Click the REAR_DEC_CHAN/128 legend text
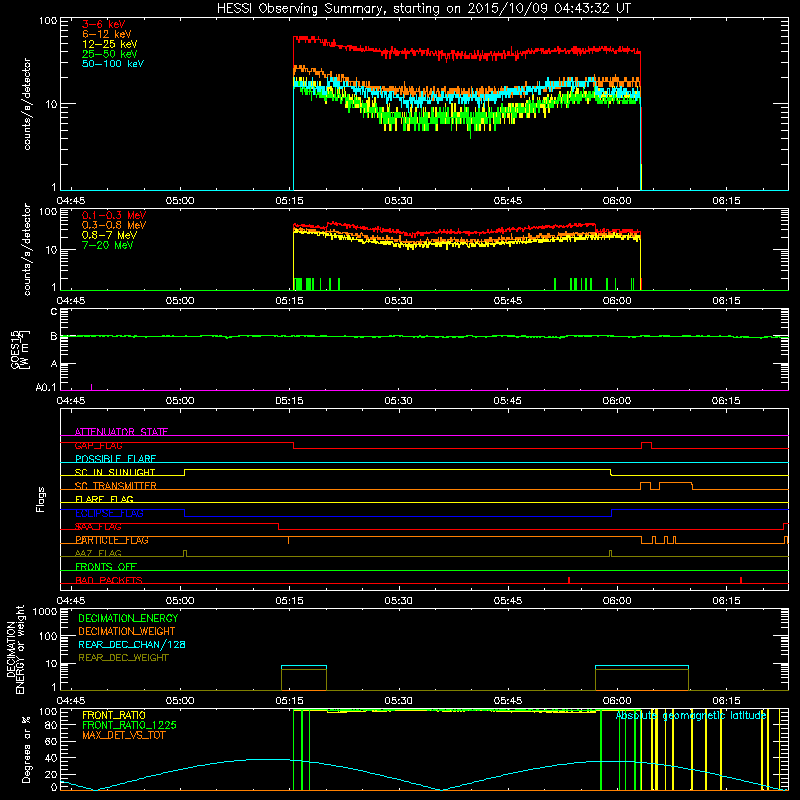 pyautogui.click(x=132, y=644)
